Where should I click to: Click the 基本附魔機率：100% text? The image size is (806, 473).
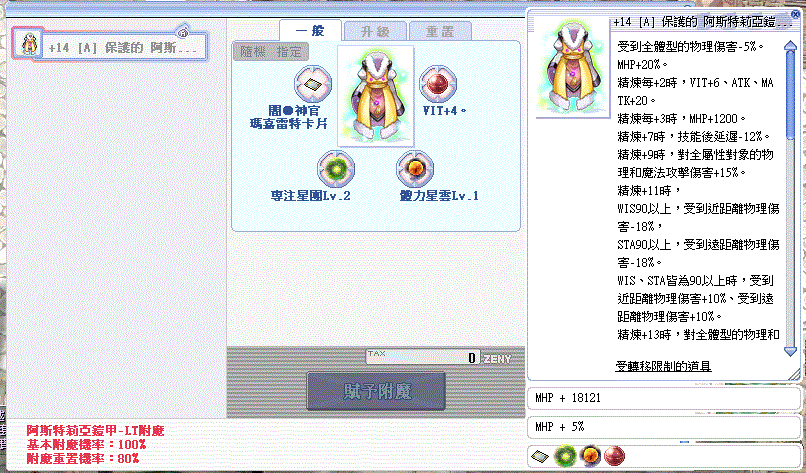click(86, 444)
